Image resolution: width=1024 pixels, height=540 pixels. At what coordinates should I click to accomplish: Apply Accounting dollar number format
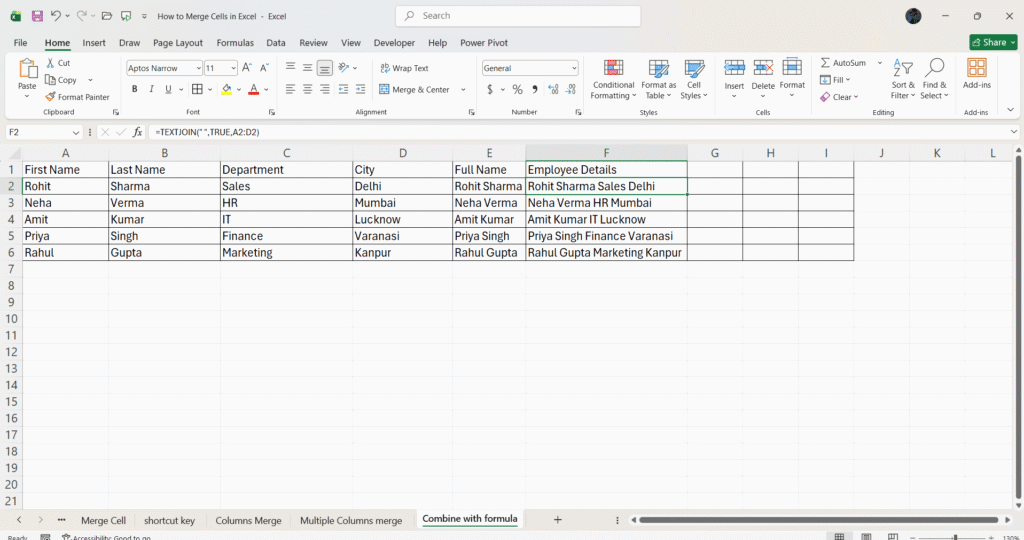[x=490, y=89]
